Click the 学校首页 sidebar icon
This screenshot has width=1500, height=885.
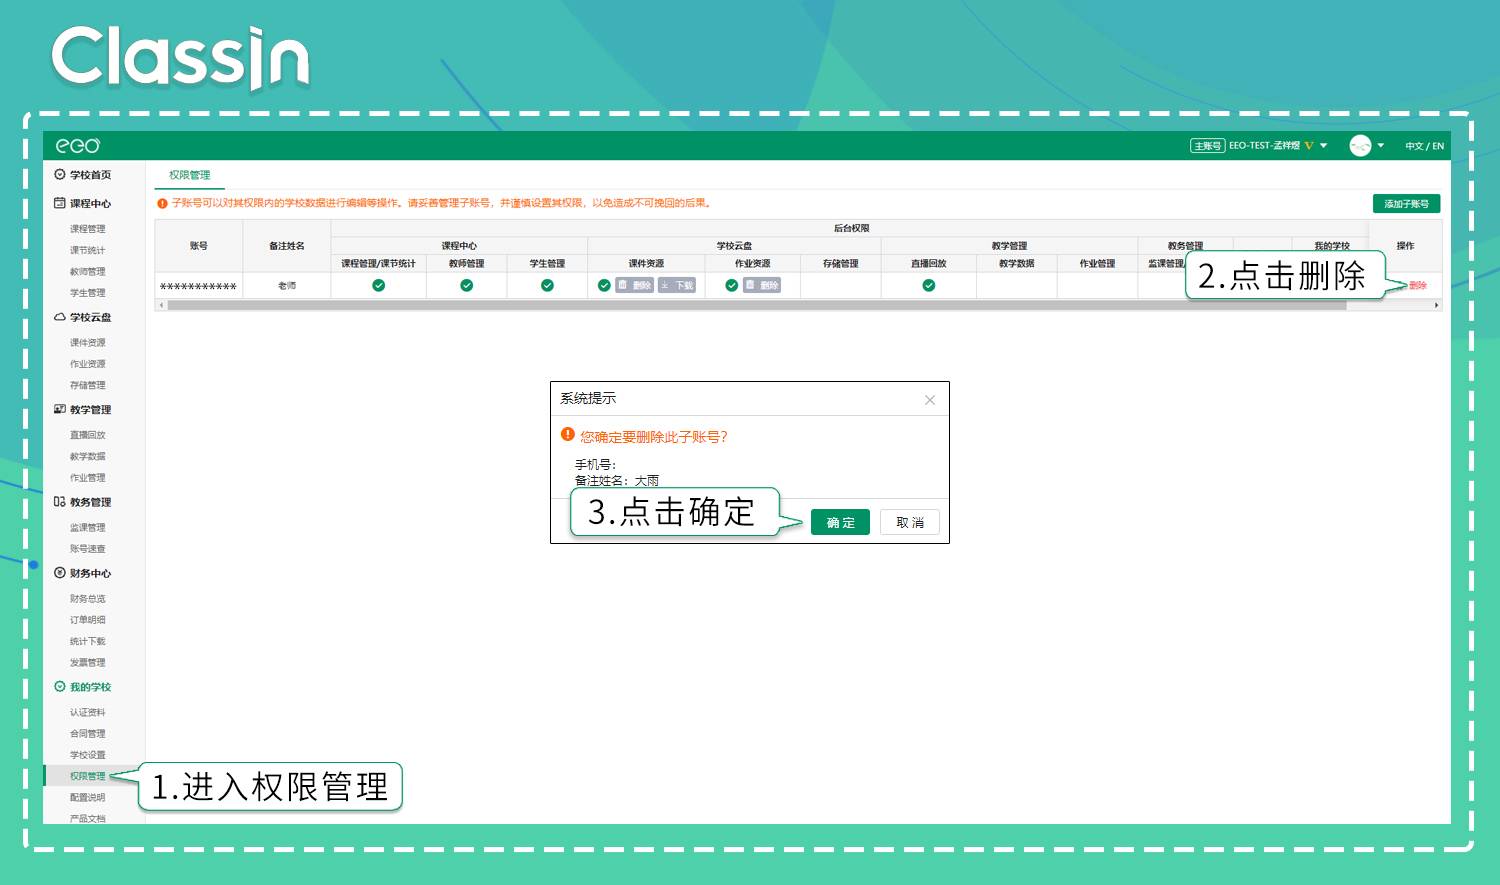[x=60, y=174]
